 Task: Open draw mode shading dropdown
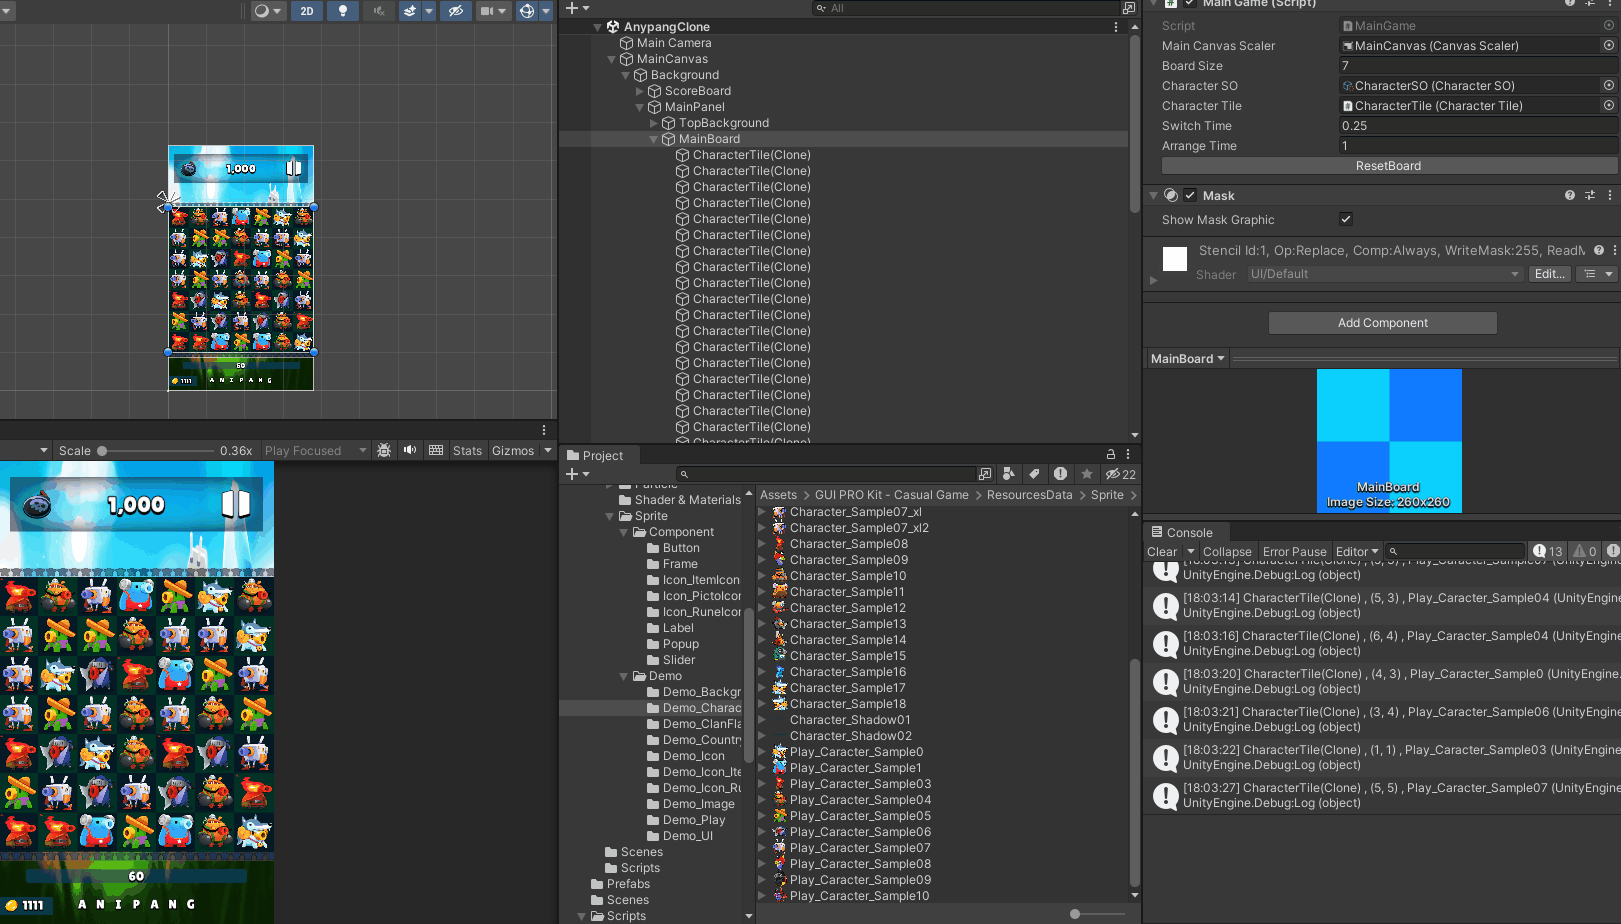click(268, 11)
